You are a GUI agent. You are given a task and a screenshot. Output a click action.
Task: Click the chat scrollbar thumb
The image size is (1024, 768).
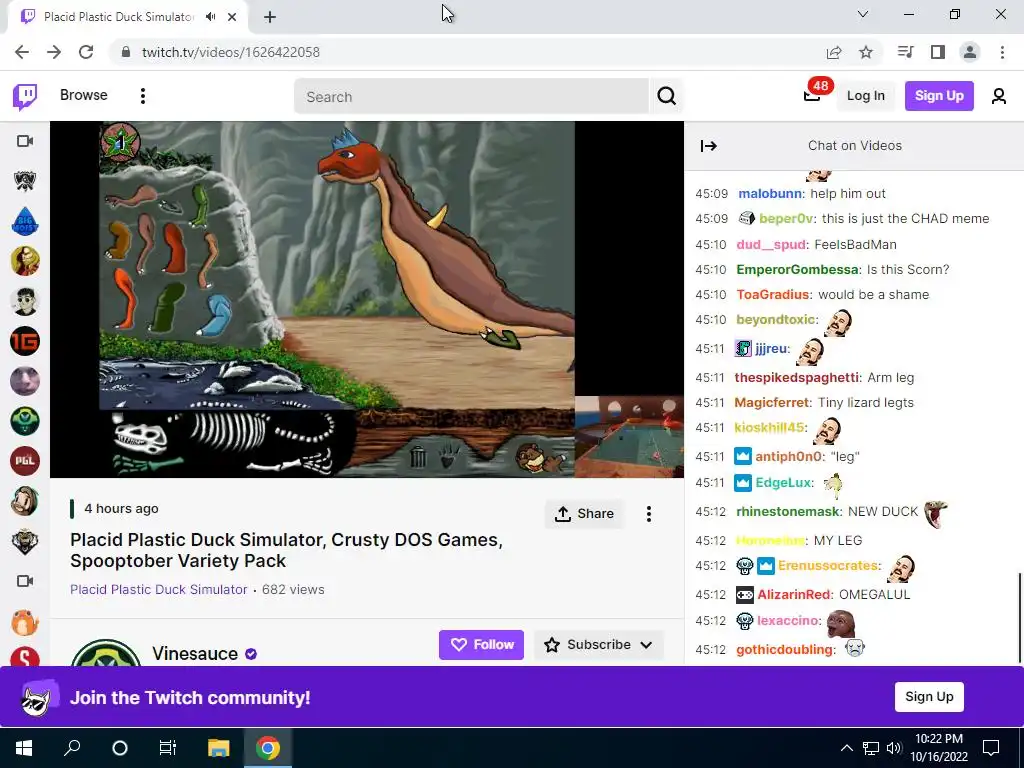1019,617
